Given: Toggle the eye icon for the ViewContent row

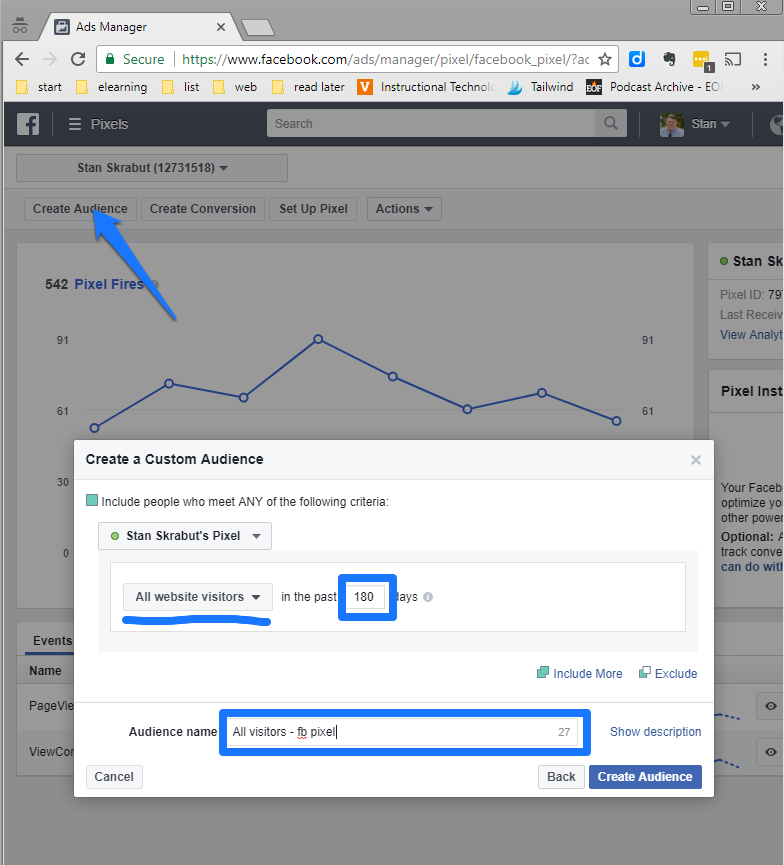Looking at the screenshot, I should point(770,751).
